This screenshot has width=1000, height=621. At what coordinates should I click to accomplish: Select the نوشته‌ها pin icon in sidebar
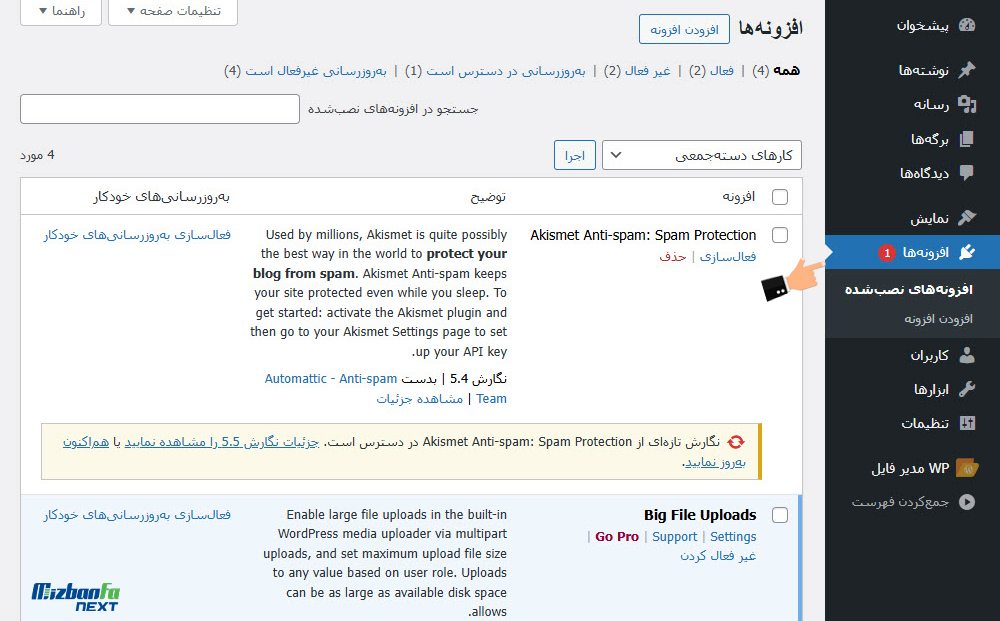tap(967, 70)
